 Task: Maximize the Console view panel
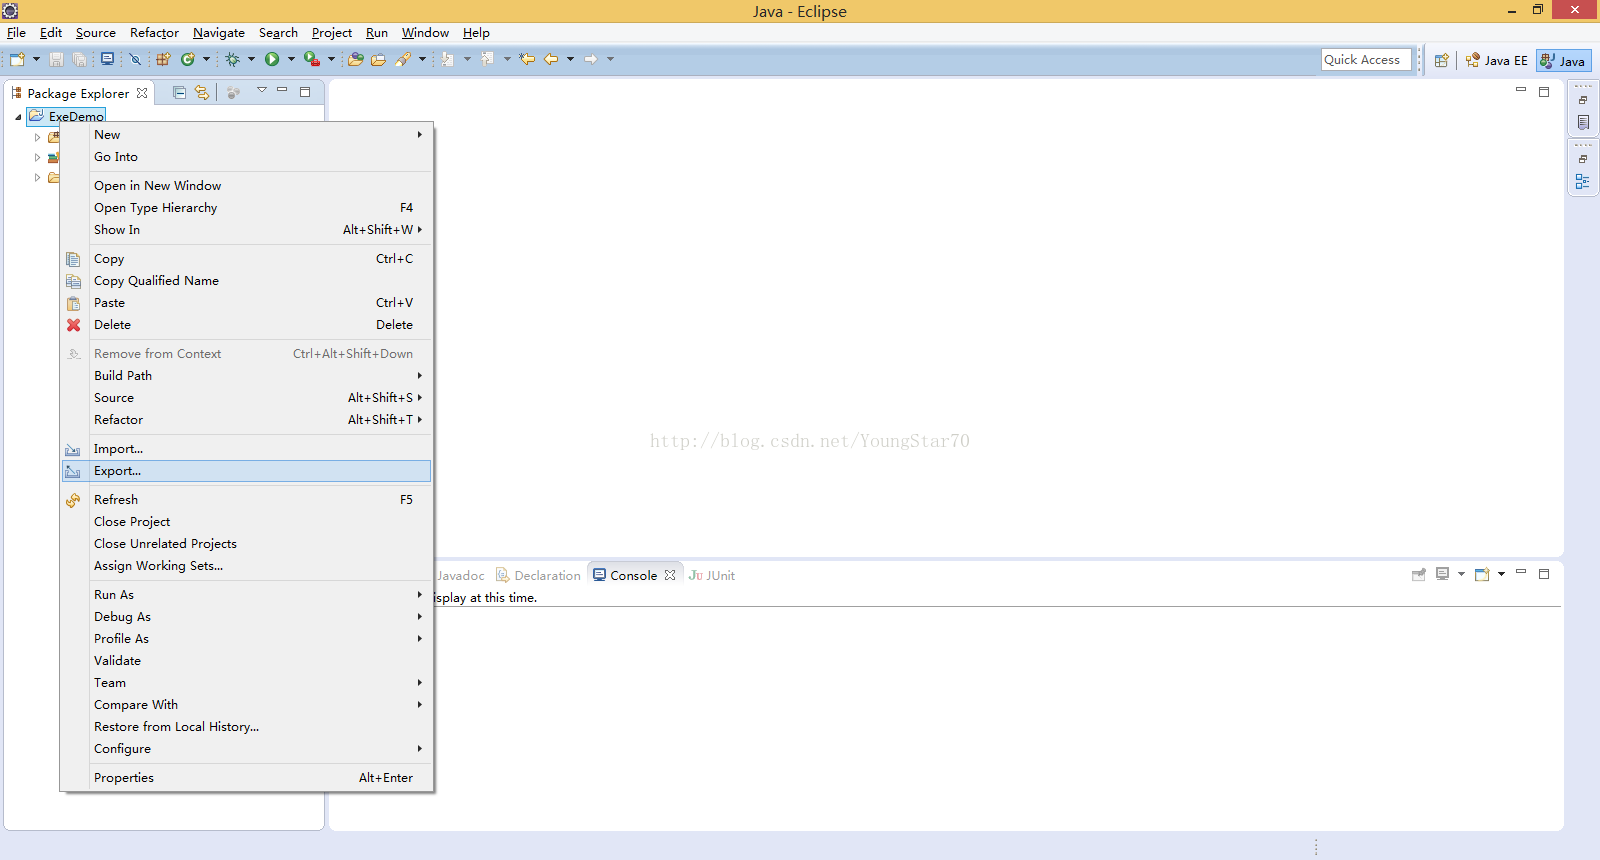pos(1544,574)
